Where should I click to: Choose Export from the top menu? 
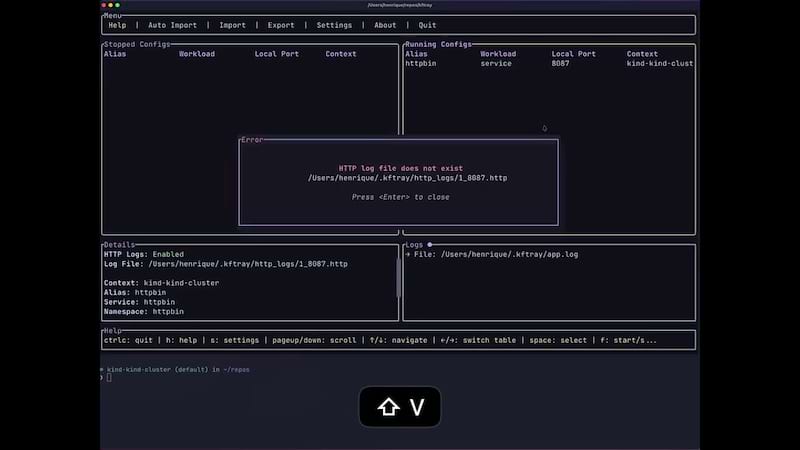(281, 25)
